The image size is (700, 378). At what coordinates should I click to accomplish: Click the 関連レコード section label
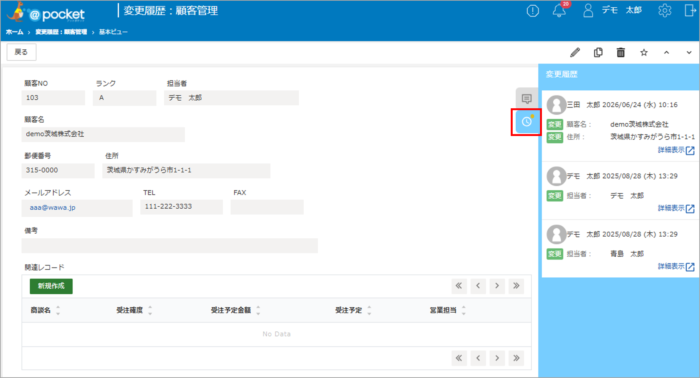44,267
